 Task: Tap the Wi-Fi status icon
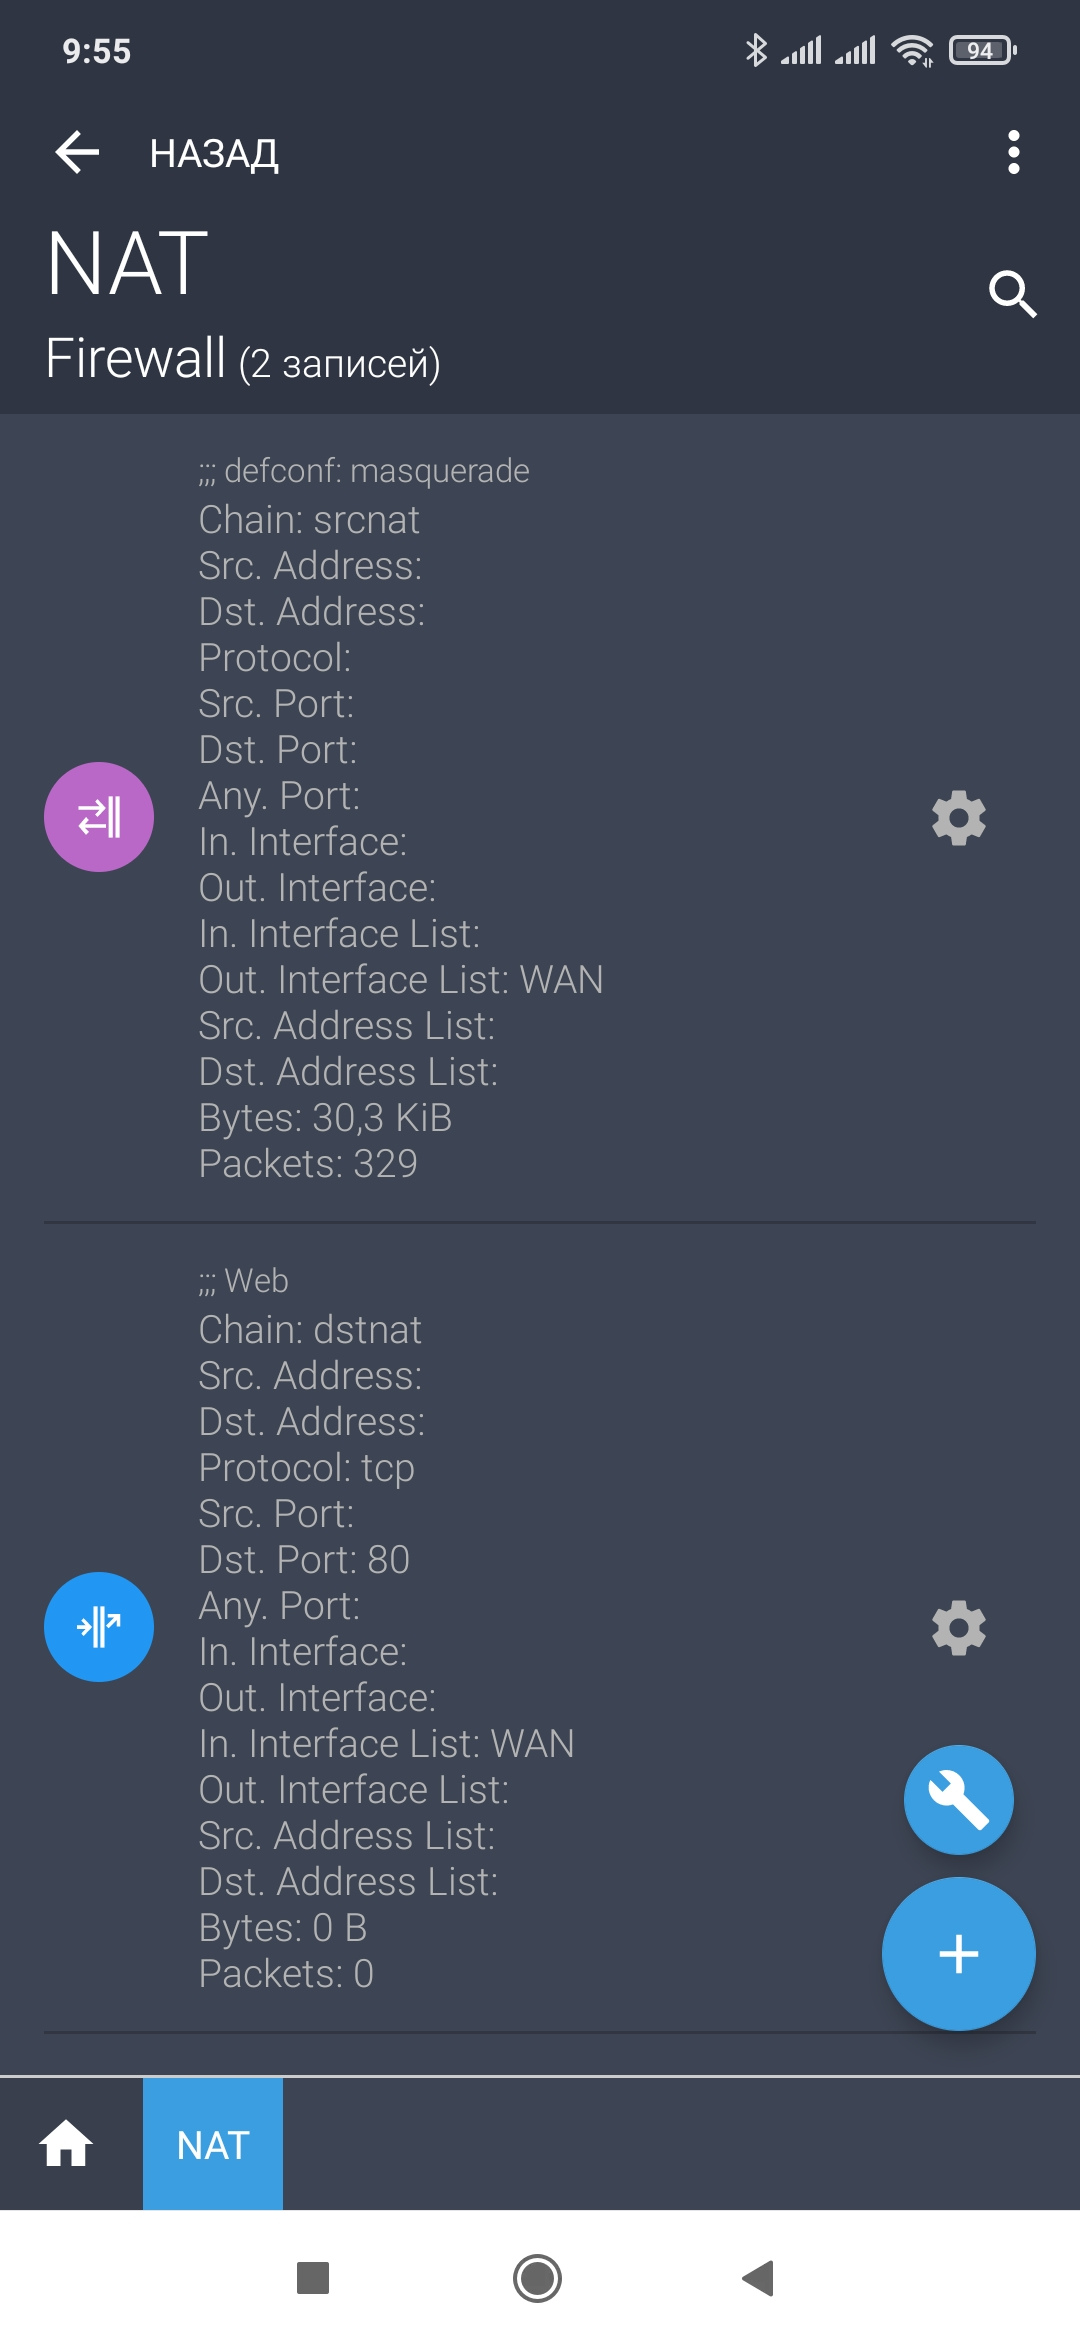coord(911,50)
